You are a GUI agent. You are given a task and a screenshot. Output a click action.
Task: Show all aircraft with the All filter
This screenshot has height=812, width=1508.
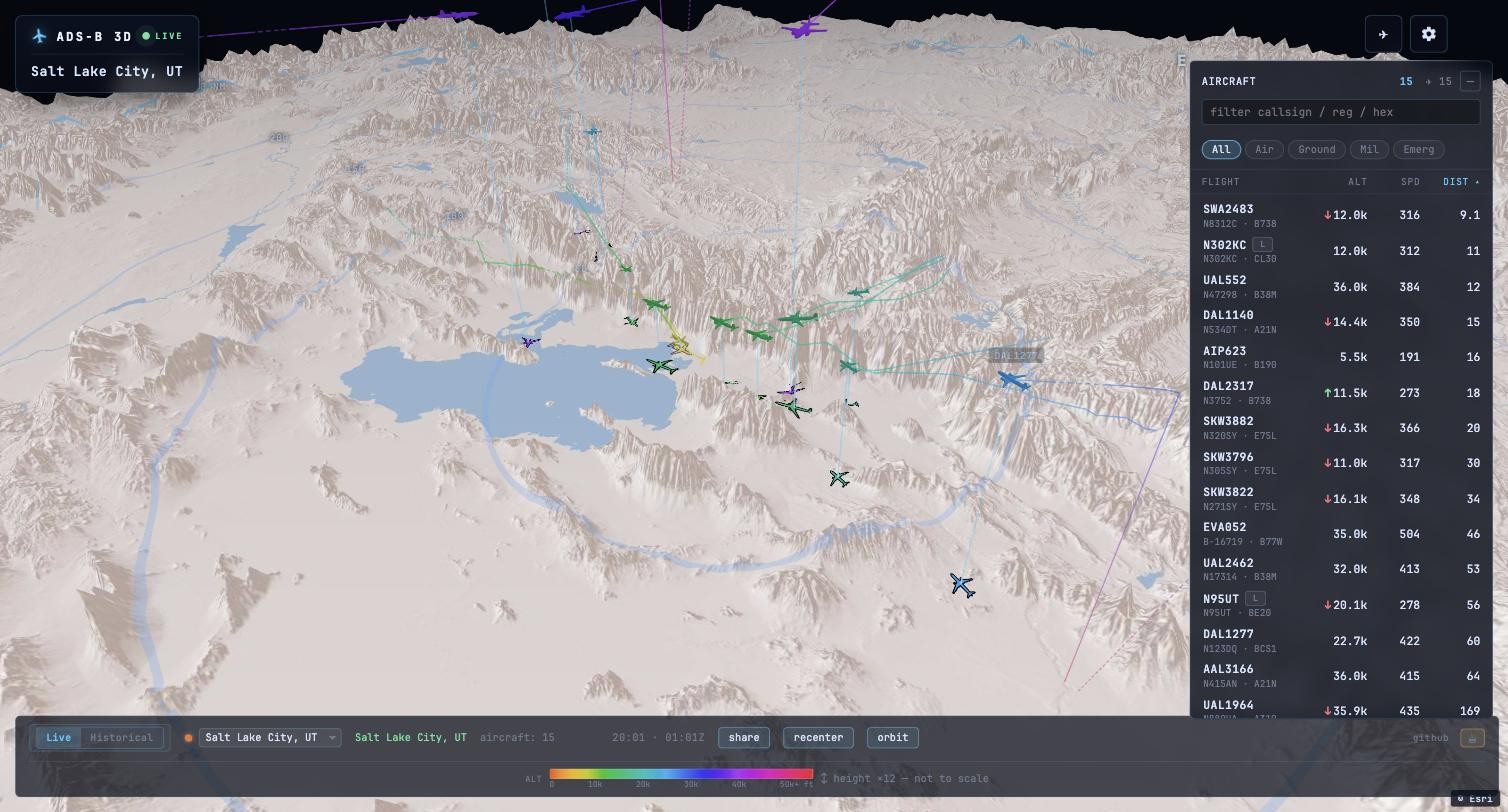(1221, 149)
